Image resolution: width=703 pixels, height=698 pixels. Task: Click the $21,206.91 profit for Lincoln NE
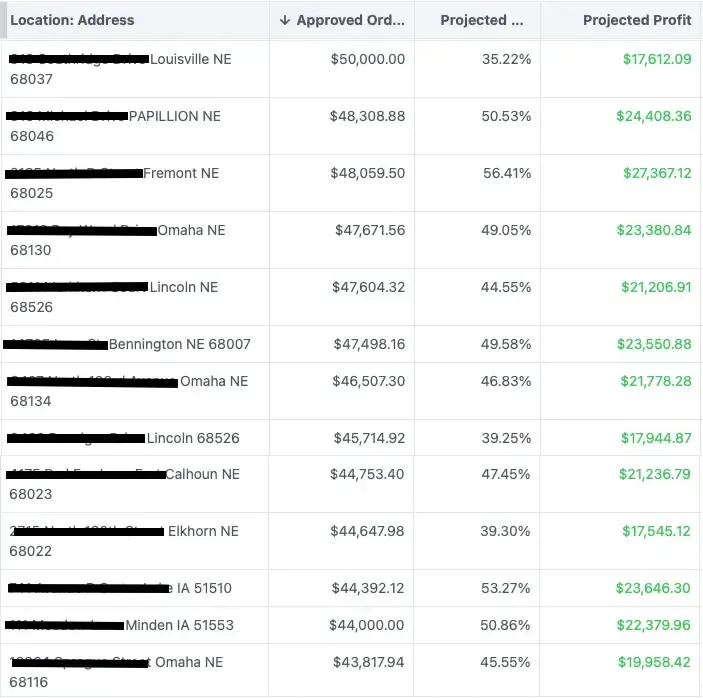(x=656, y=287)
